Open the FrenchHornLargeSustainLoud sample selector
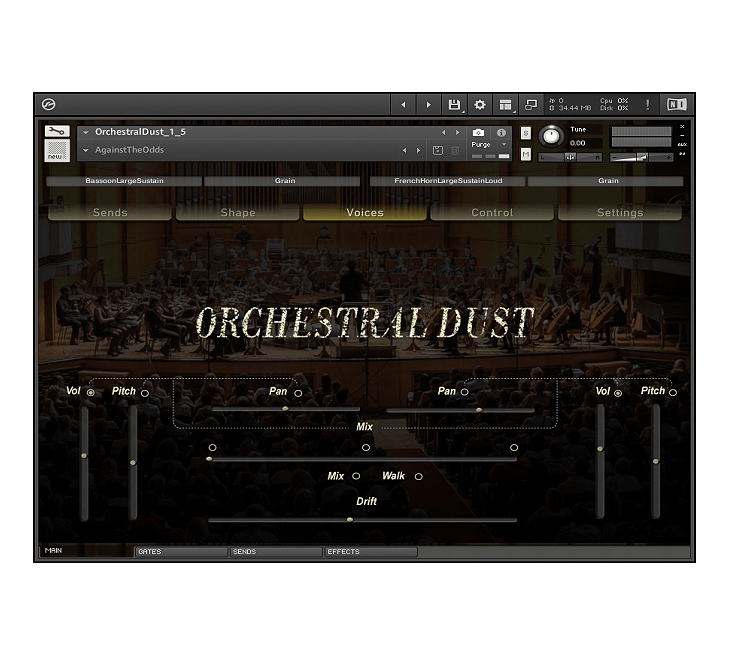Viewport: 730px width, 655px height. (448, 181)
